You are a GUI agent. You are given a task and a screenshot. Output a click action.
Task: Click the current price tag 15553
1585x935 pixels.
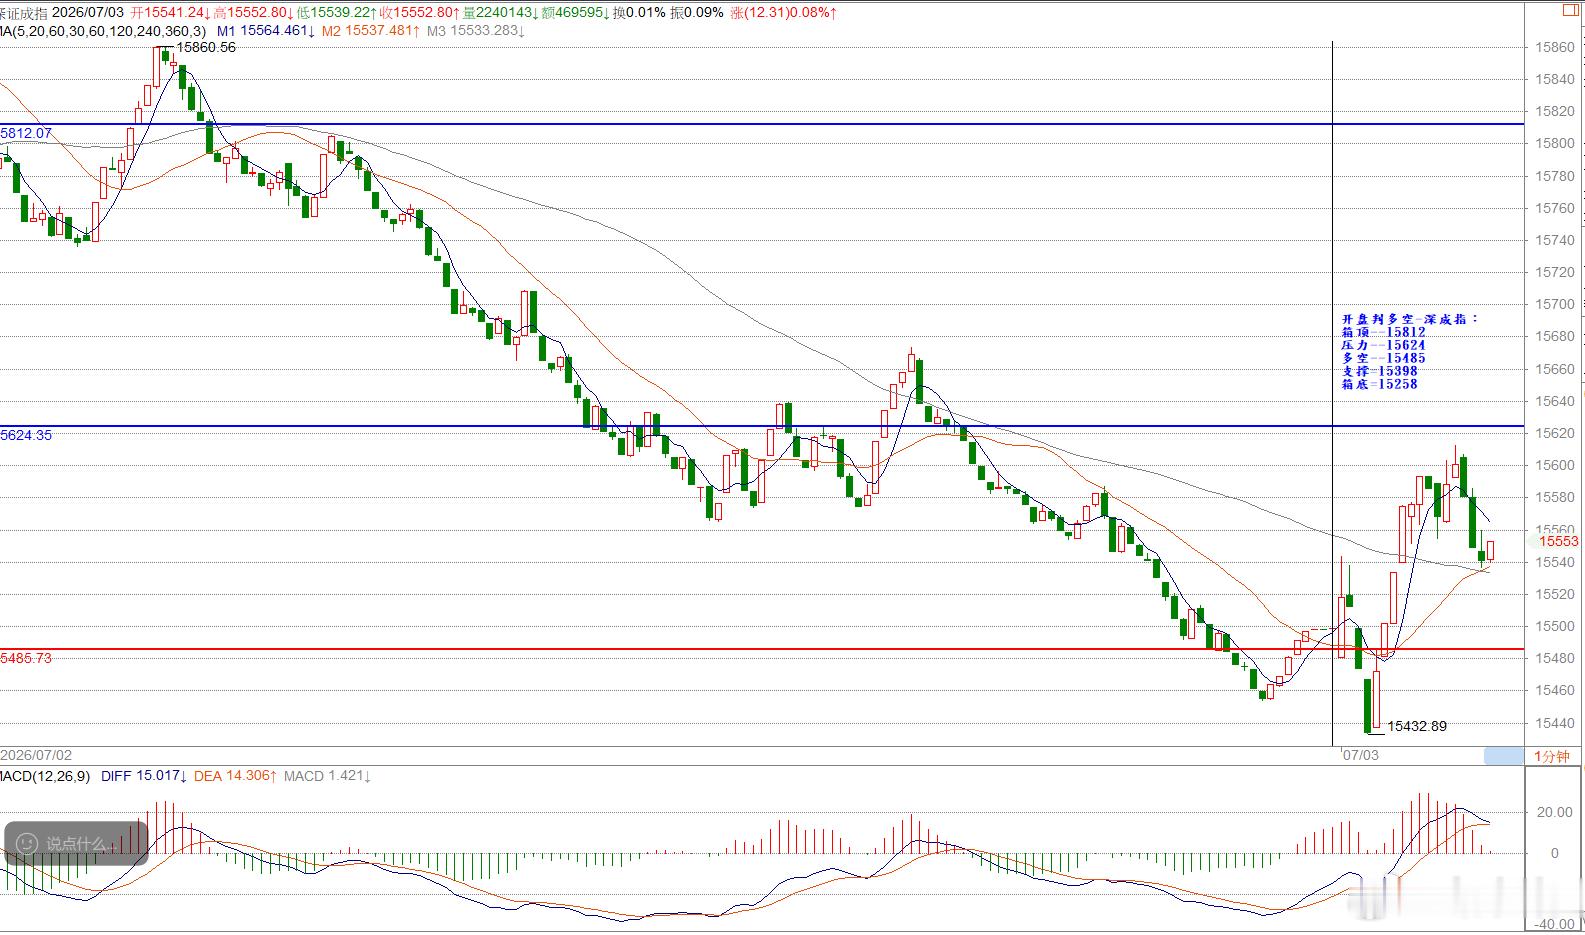[1558, 541]
